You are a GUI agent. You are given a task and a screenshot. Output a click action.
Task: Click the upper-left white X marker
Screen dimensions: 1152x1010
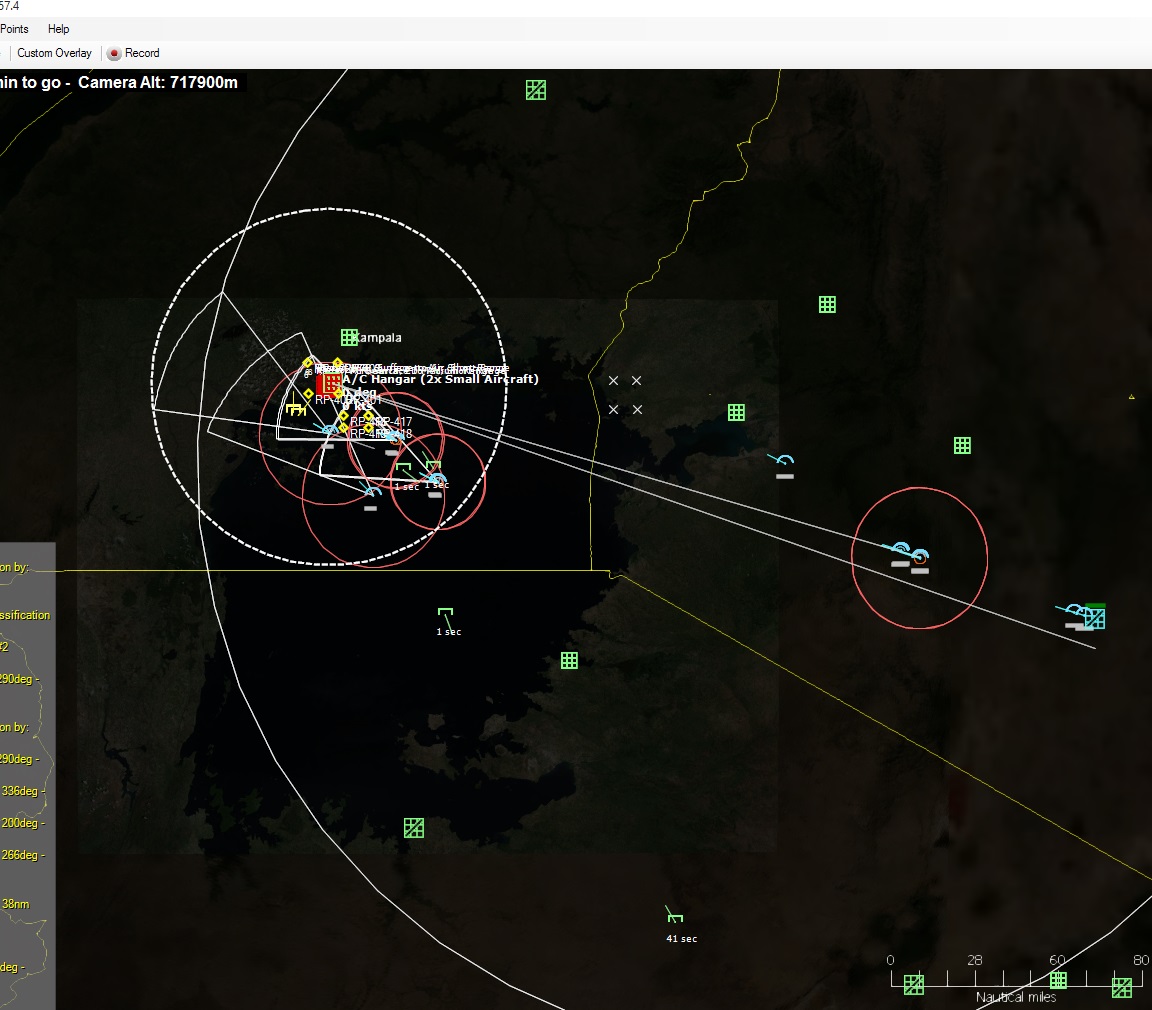[x=613, y=380]
